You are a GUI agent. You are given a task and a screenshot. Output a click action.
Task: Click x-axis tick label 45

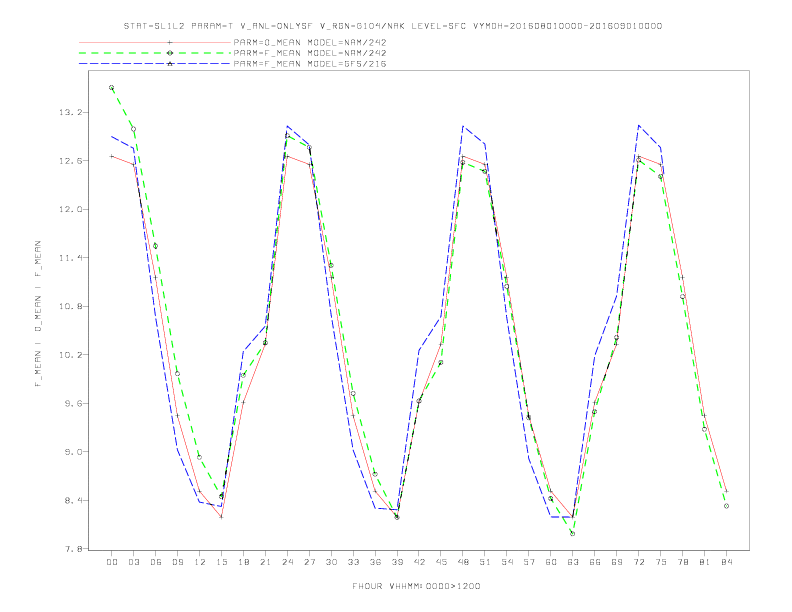[x=441, y=562]
